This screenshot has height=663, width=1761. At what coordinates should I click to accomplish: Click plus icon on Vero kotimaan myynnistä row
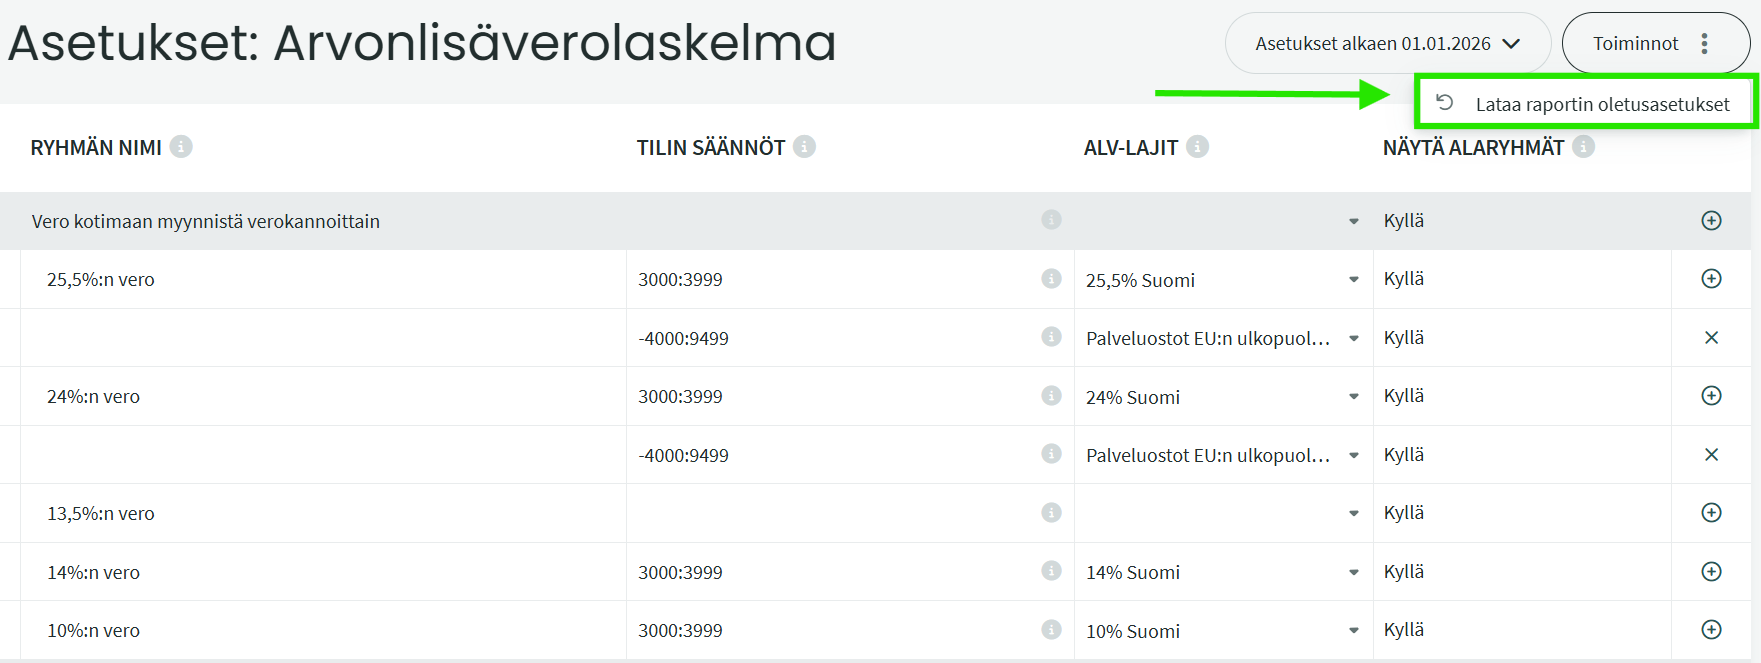(1711, 221)
